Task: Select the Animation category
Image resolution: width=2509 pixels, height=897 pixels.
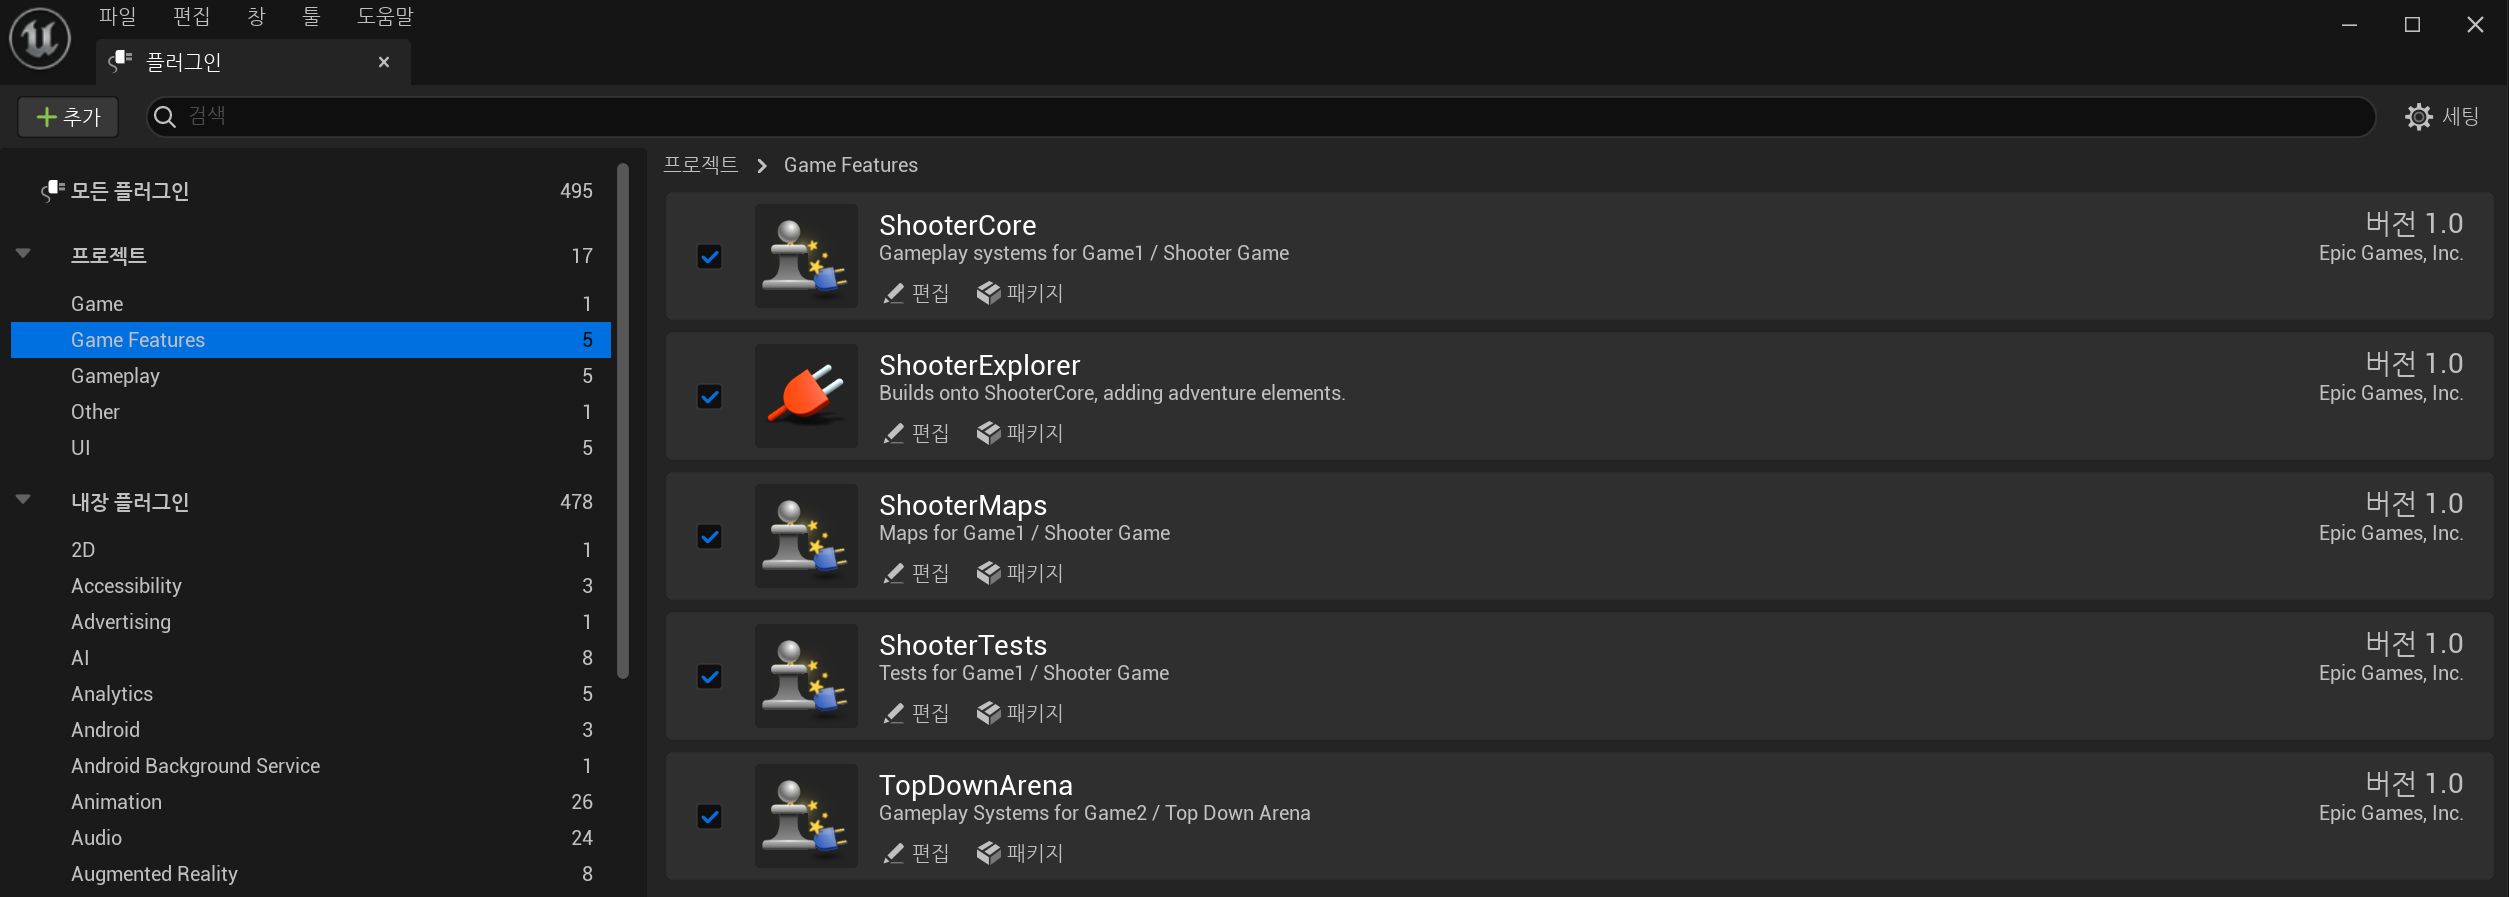Action: [x=311, y=802]
